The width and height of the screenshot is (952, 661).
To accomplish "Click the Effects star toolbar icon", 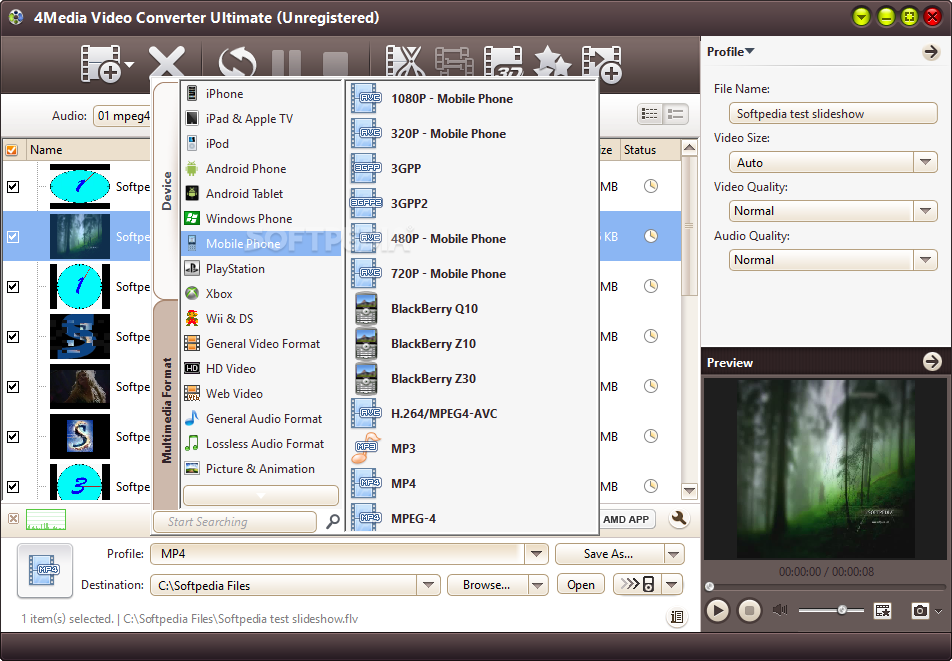I will click(x=552, y=63).
